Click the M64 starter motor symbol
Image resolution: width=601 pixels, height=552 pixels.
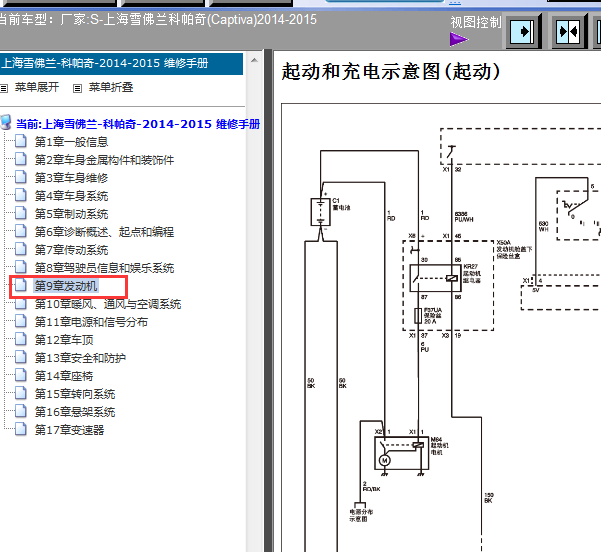(x=401, y=453)
